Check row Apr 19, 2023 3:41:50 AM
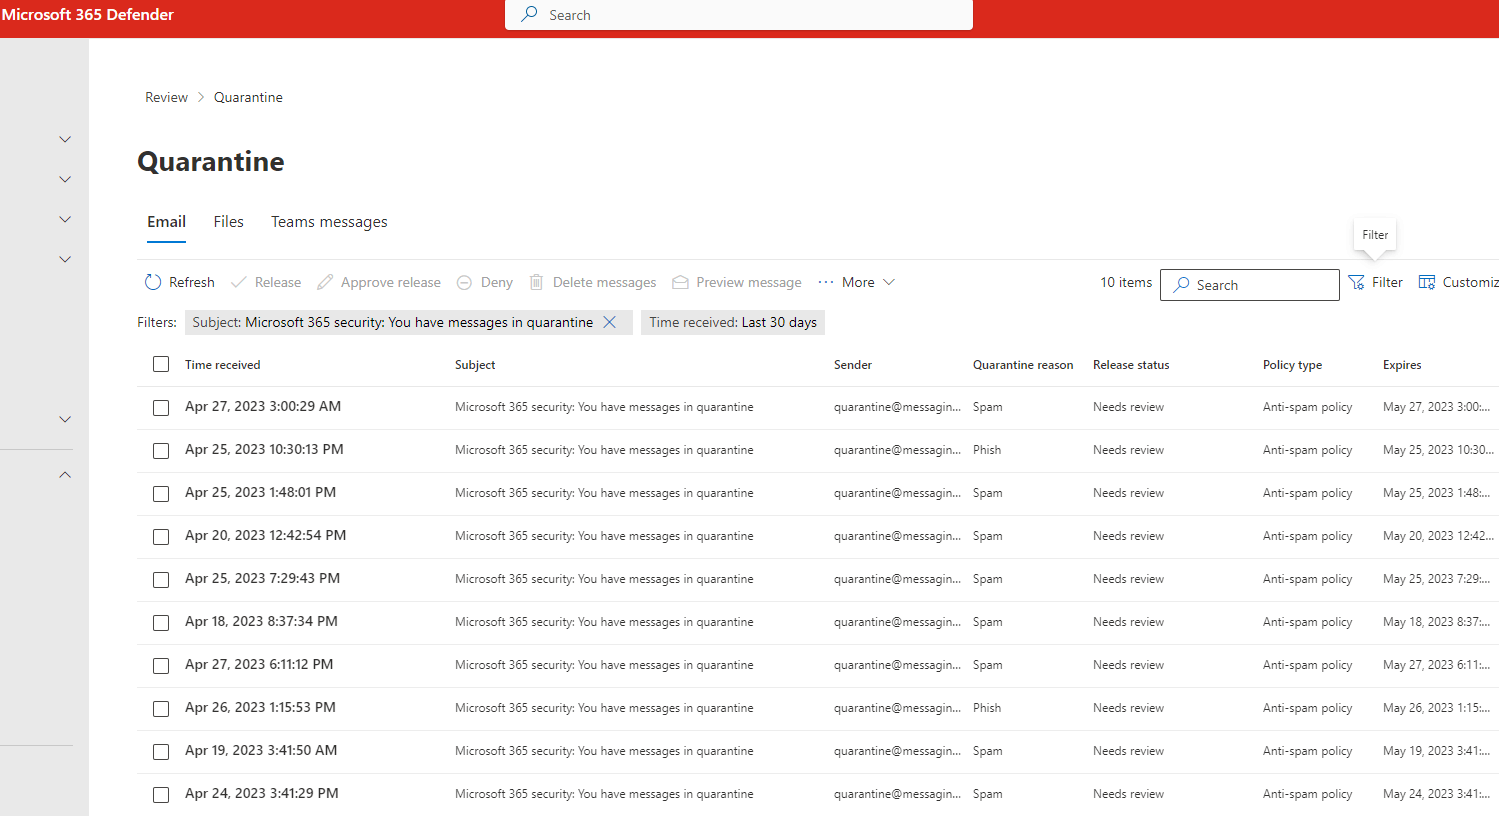The width and height of the screenshot is (1499, 816). pos(161,752)
